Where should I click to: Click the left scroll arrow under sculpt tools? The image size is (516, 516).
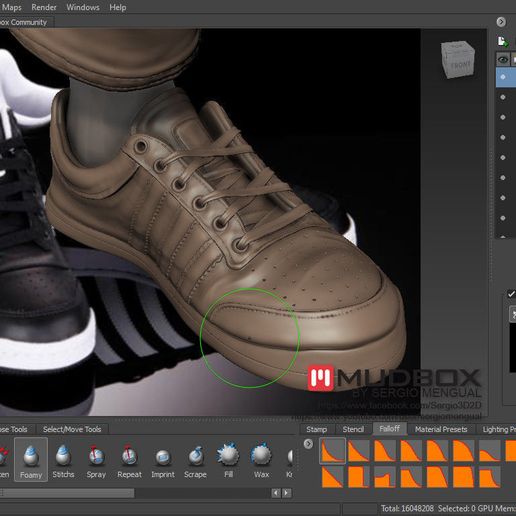(x=276, y=493)
